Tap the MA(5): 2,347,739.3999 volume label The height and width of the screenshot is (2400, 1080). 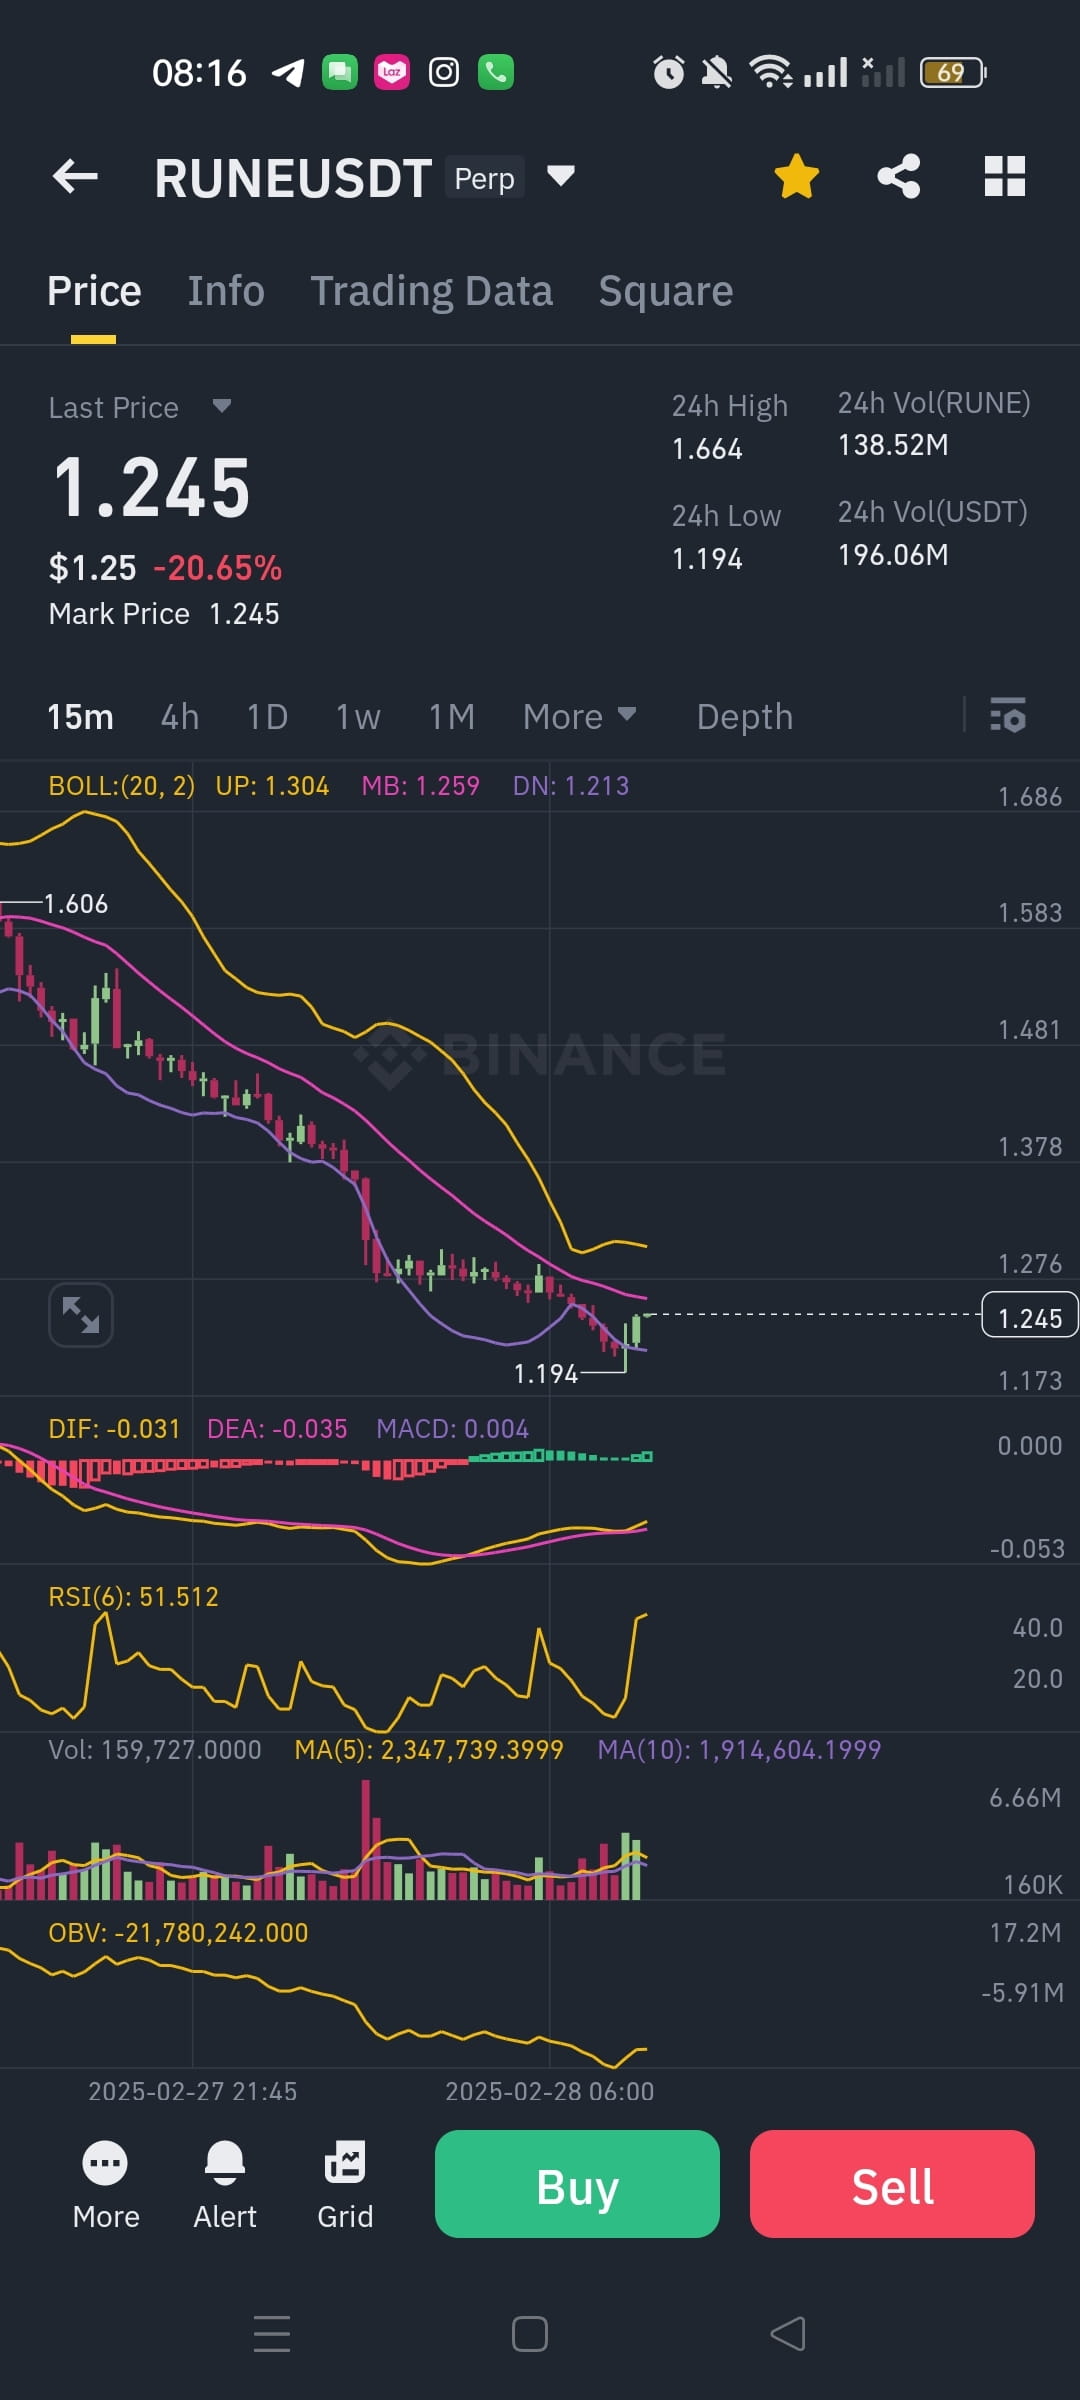[429, 1750]
